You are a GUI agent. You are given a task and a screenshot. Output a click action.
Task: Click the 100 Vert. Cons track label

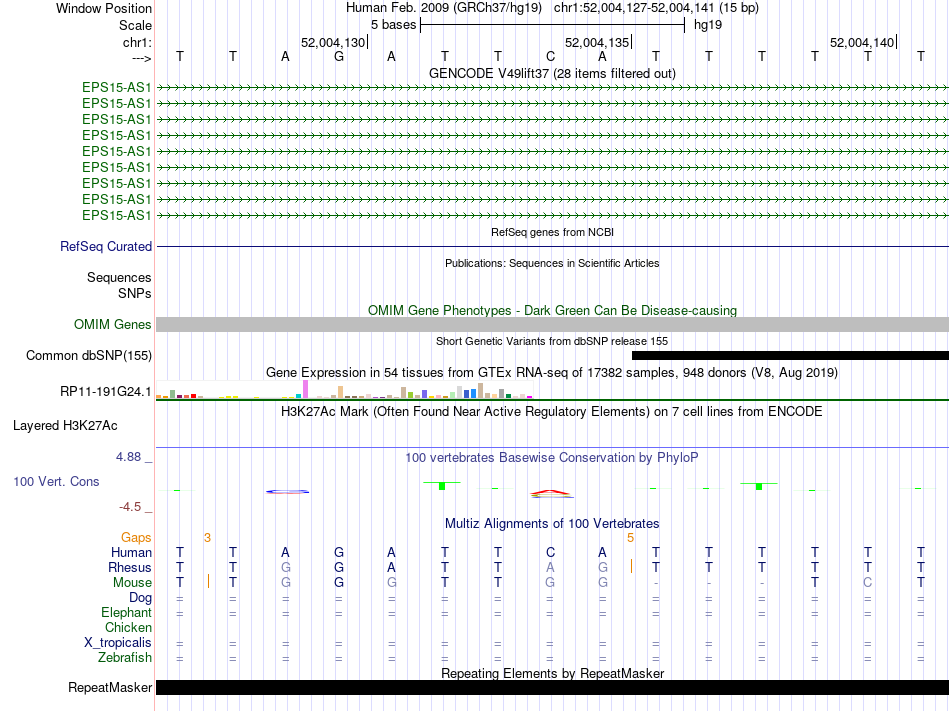[56, 481]
